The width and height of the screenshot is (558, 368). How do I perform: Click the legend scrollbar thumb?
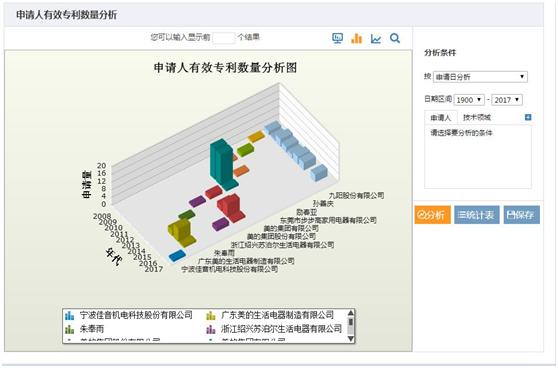pos(351,322)
